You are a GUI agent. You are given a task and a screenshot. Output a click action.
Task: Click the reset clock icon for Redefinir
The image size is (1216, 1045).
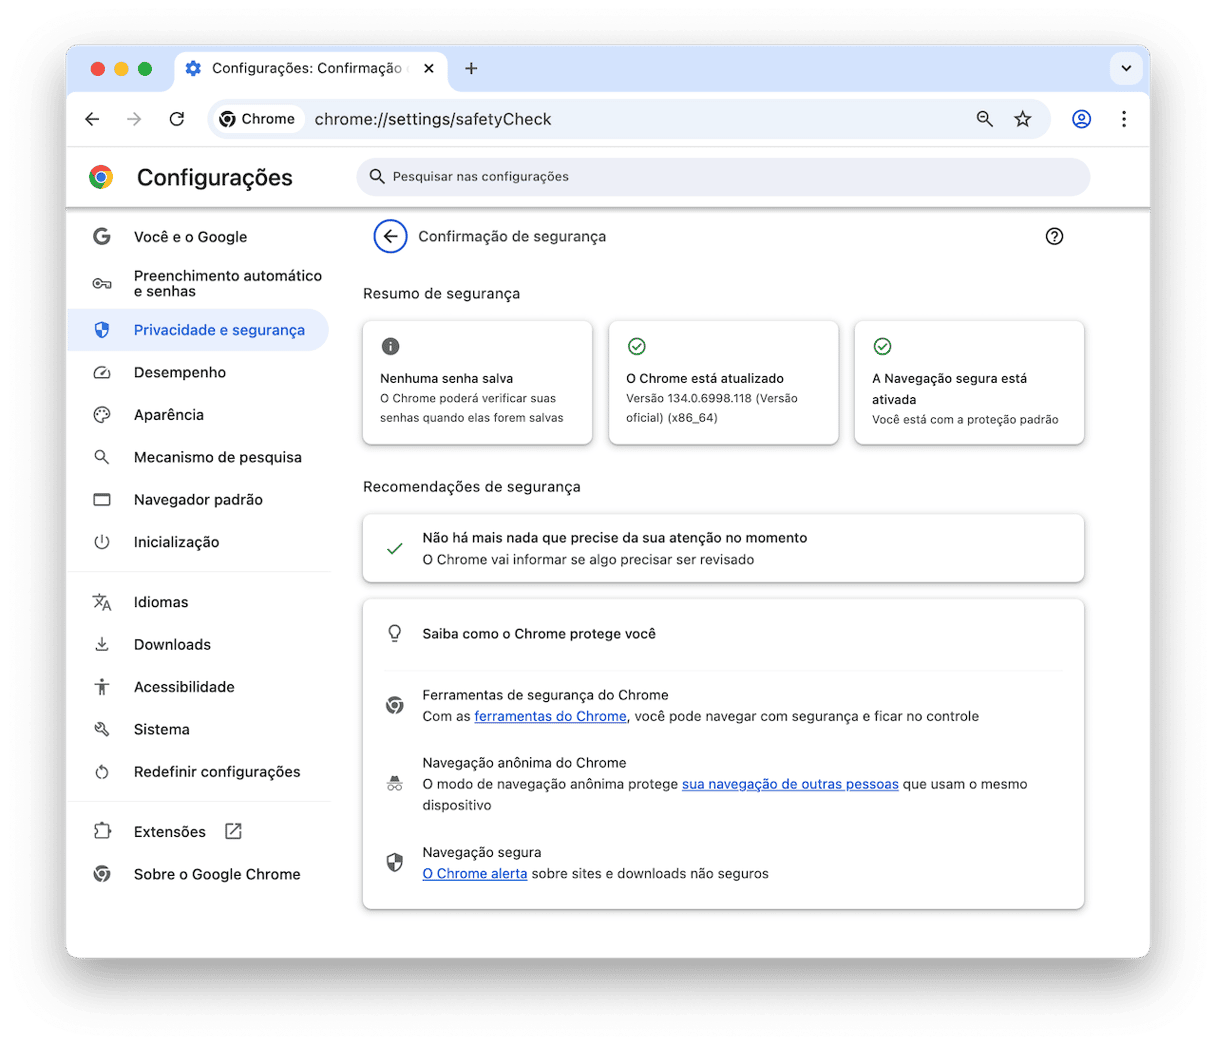pyautogui.click(x=102, y=772)
